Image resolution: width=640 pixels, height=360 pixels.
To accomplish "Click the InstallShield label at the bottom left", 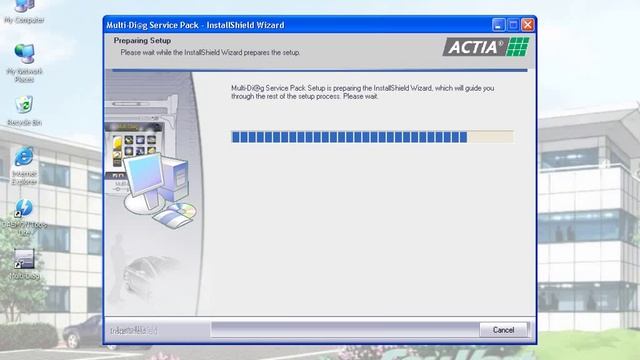I will pyautogui.click(x=133, y=331).
